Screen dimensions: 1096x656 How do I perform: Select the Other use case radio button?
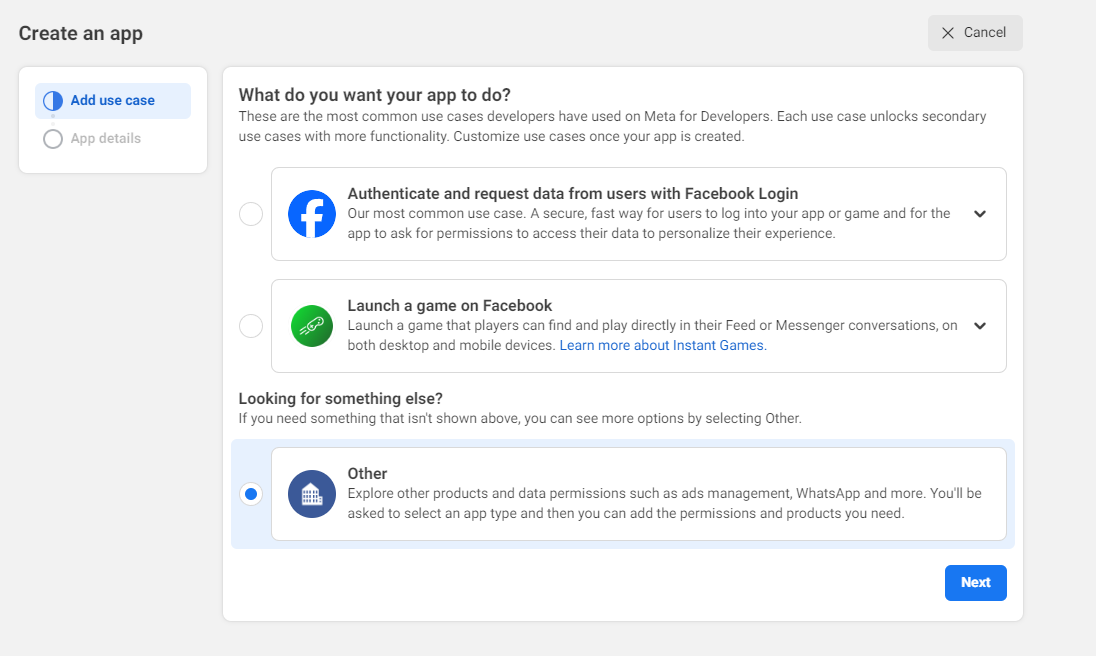click(251, 494)
